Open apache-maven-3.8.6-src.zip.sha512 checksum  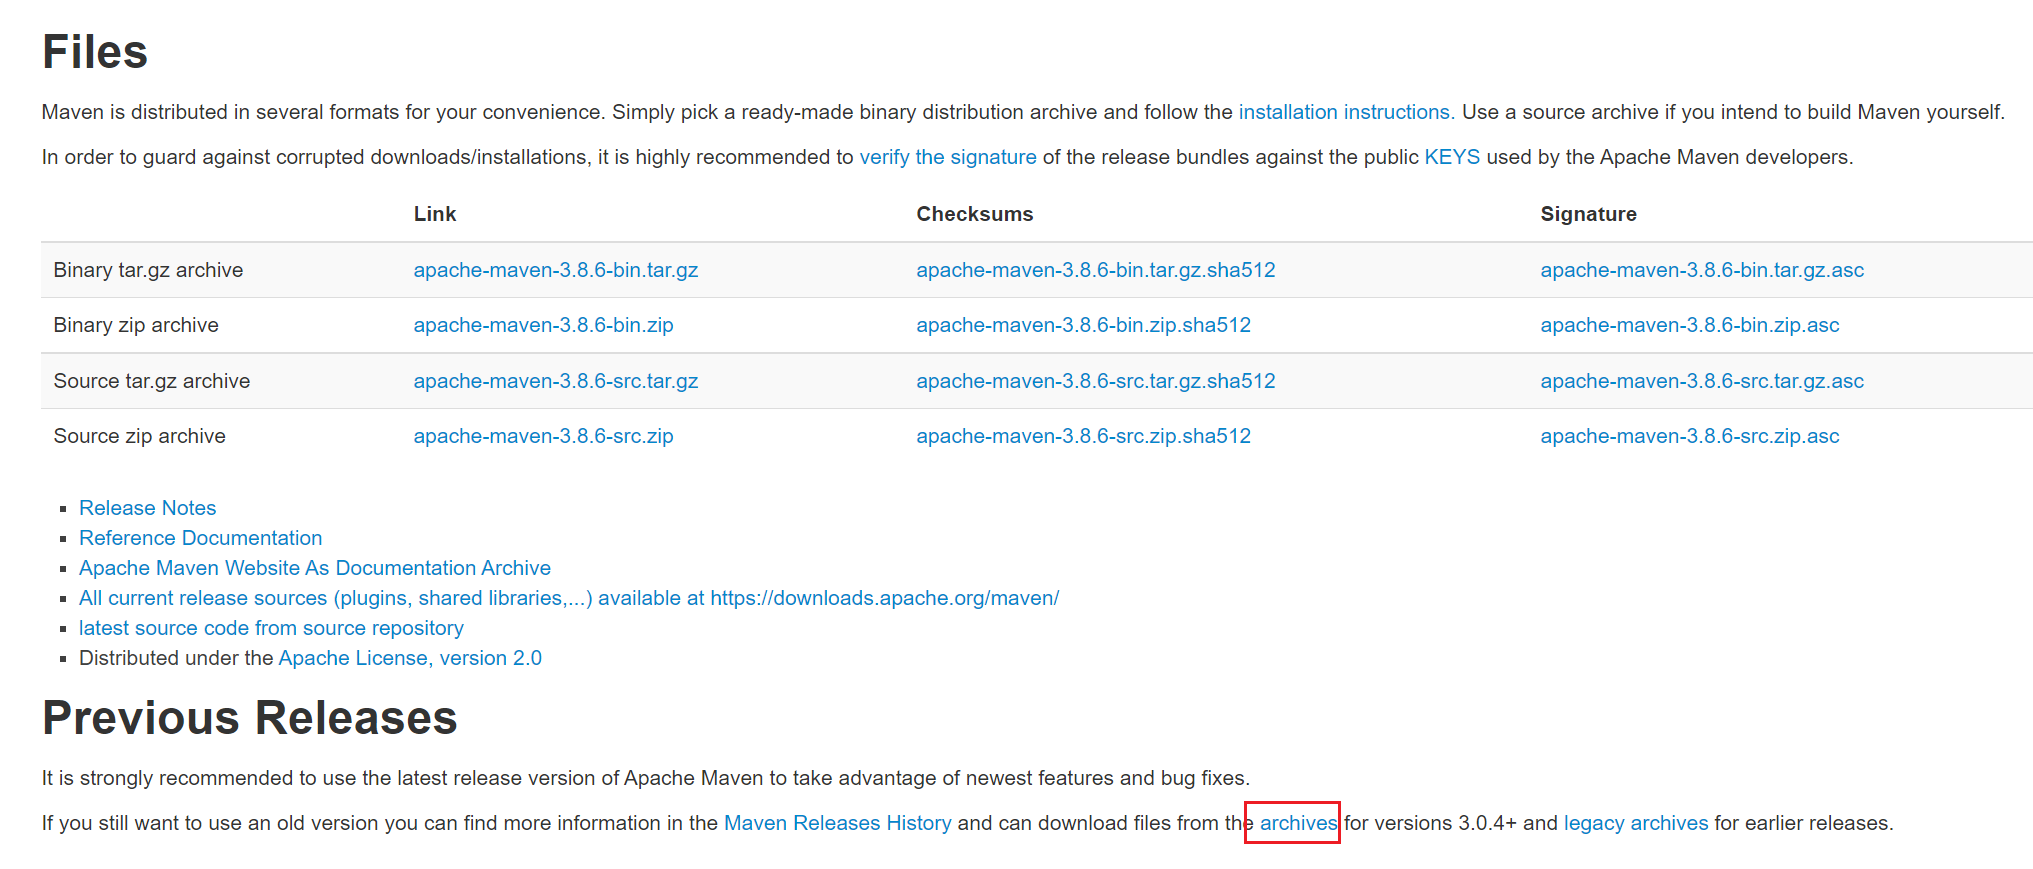(x=1084, y=436)
